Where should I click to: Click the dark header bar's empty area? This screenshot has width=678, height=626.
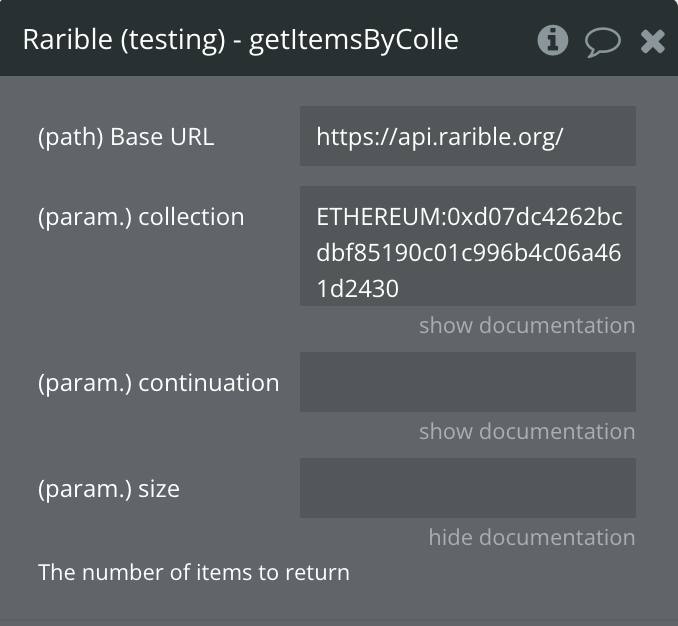point(497,39)
